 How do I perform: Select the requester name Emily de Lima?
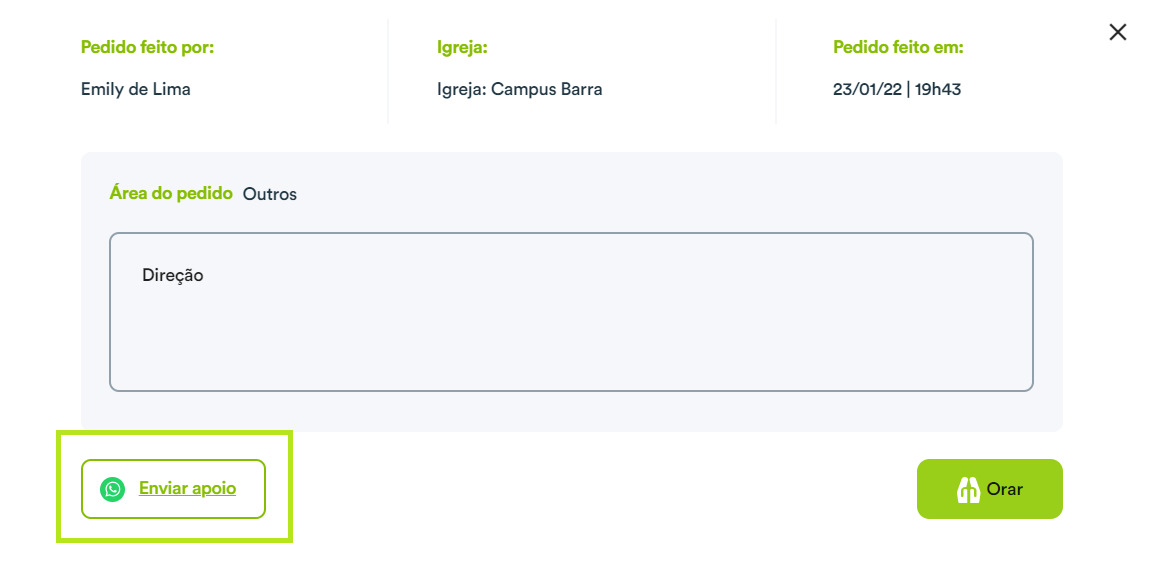[x=135, y=90]
